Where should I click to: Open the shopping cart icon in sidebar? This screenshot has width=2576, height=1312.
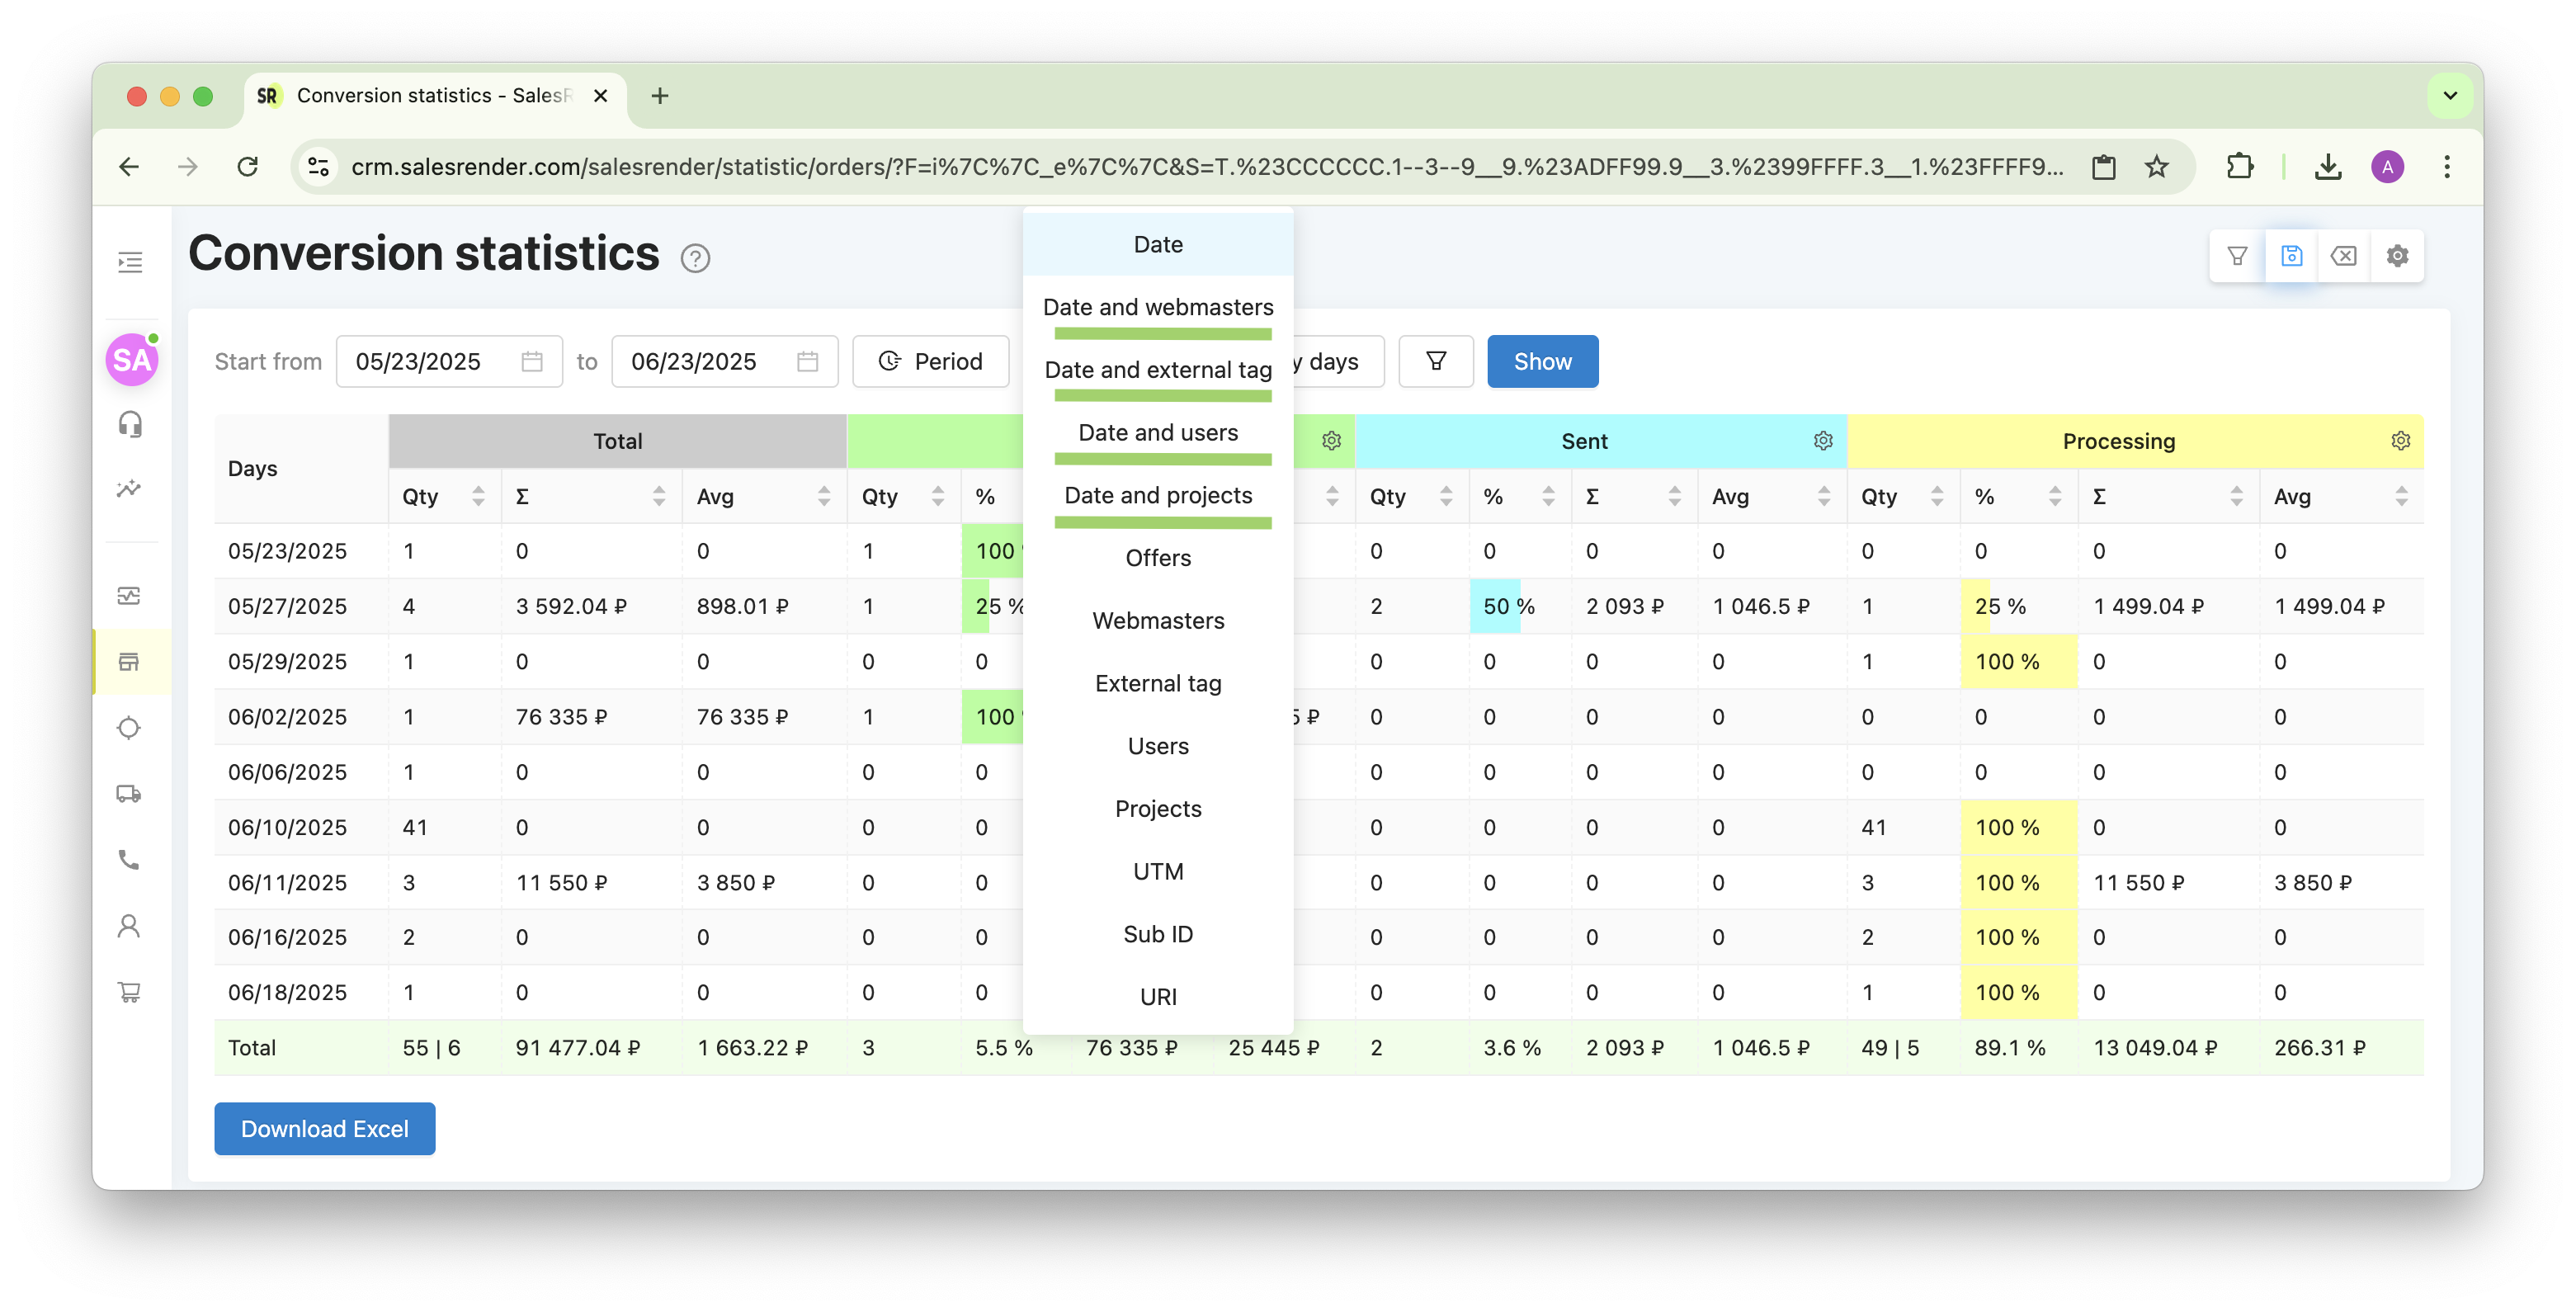129,992
